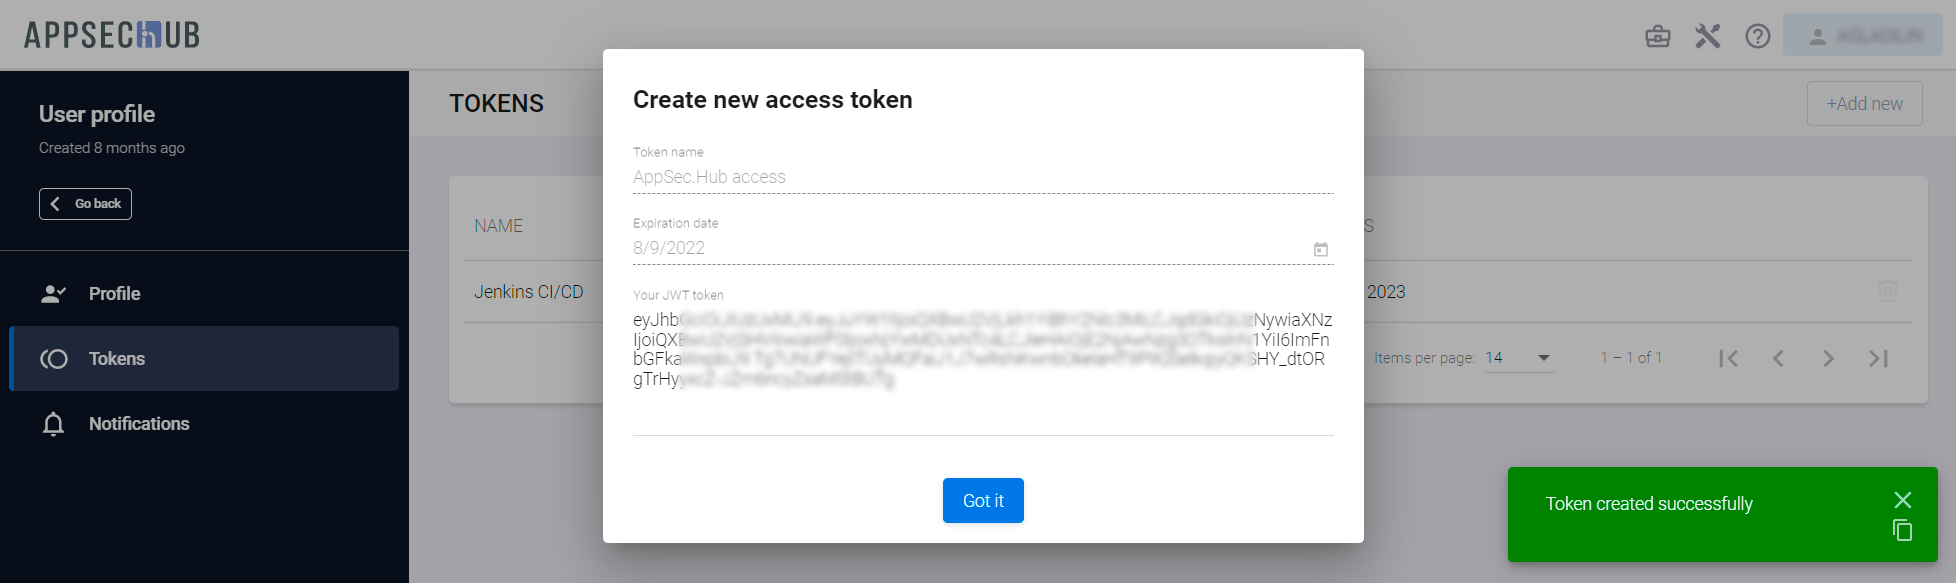Open the tools wrench icon
1956x583 pixels.
pyautogui.click(x=1708, y=37)
